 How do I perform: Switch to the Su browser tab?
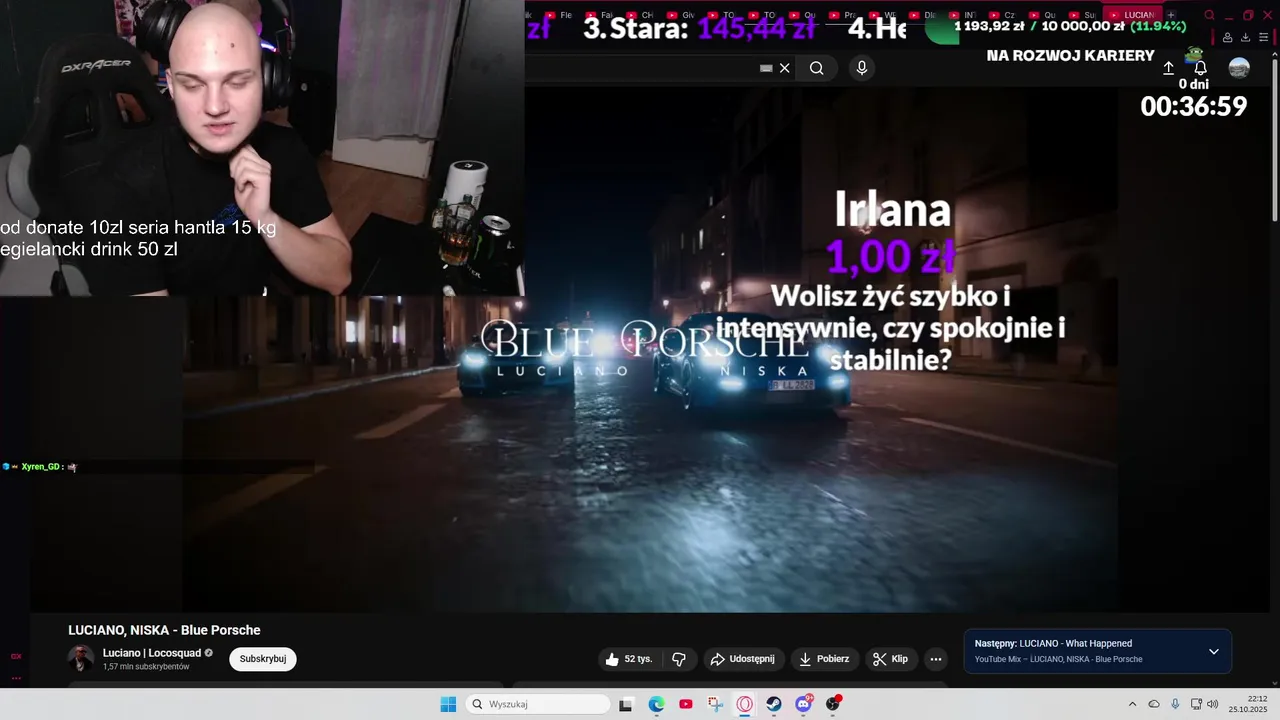[x=1082, y=15]
